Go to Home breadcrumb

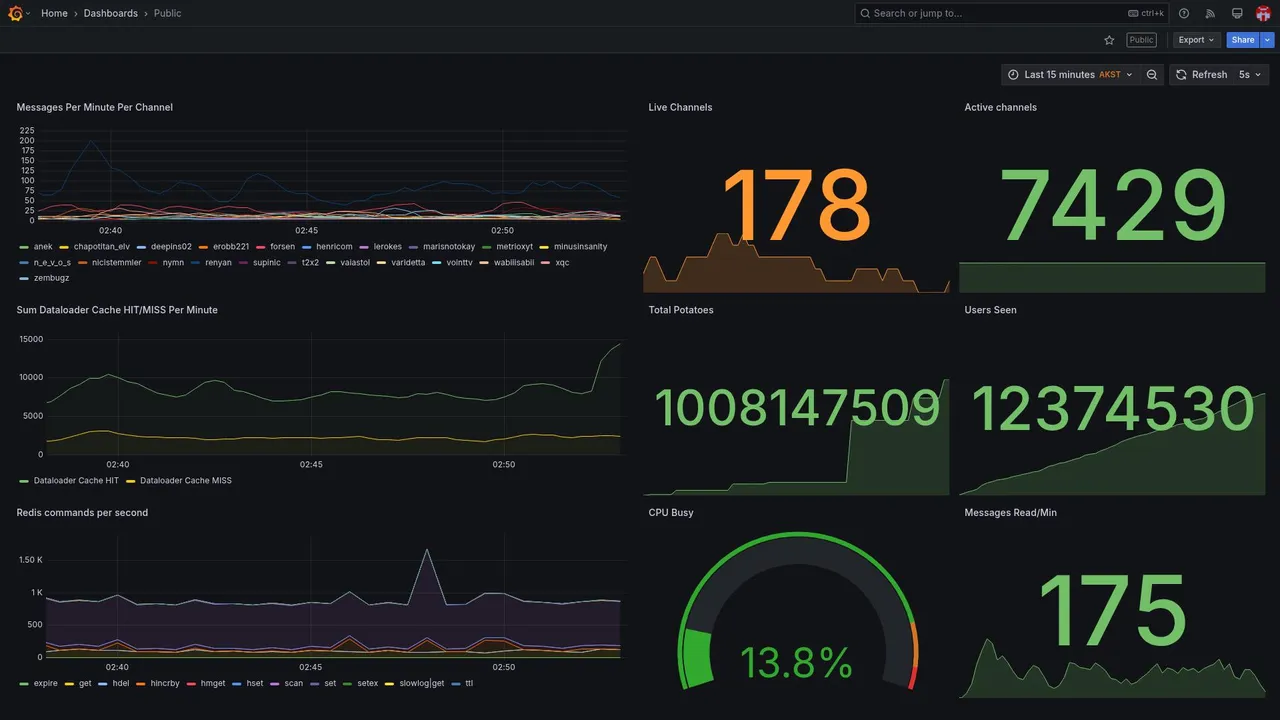click(54, 13)
